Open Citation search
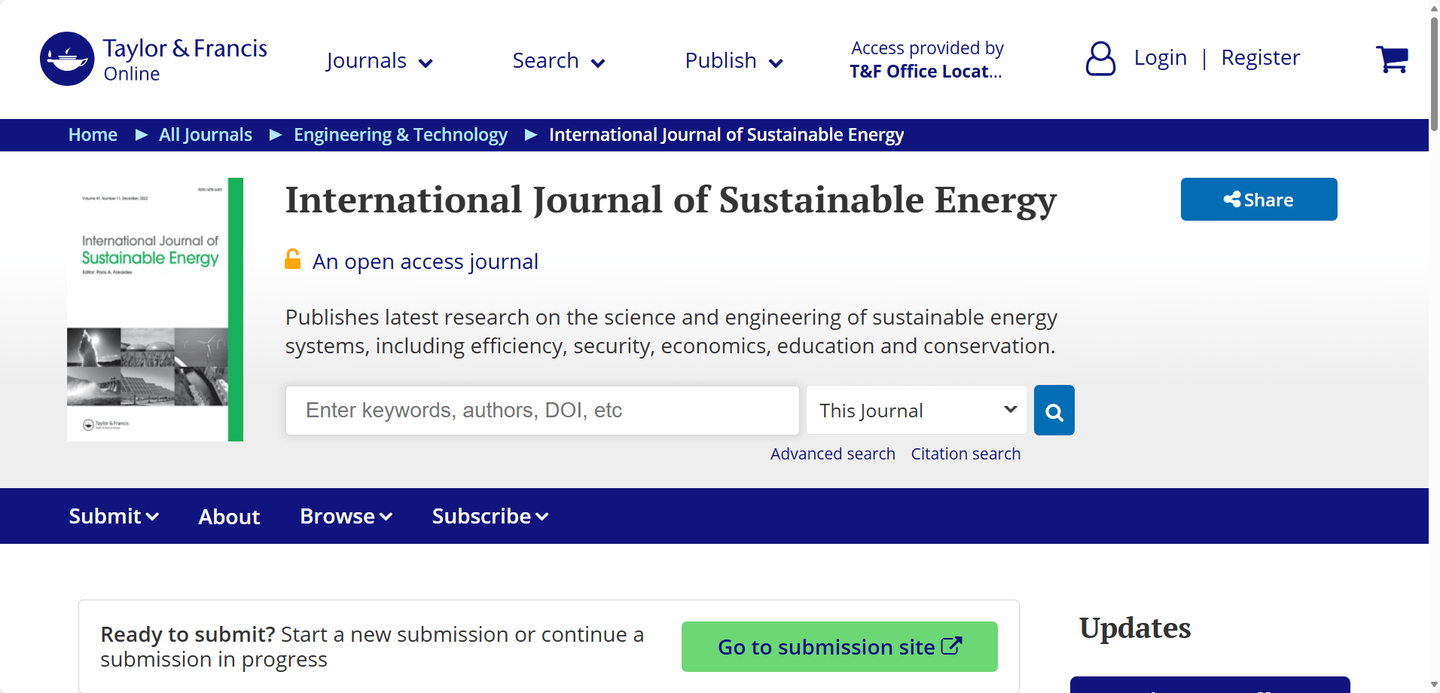Screen dimensions: 1440x693 pos(965,453)
